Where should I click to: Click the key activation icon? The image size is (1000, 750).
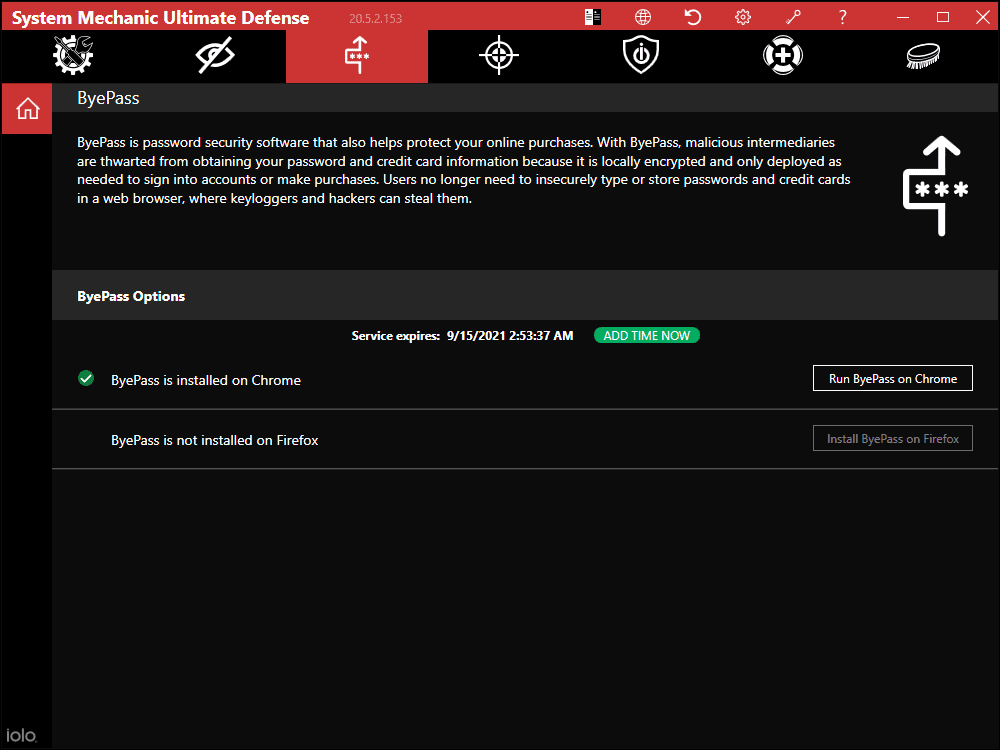pyautogui.click(x=793, y=17)
